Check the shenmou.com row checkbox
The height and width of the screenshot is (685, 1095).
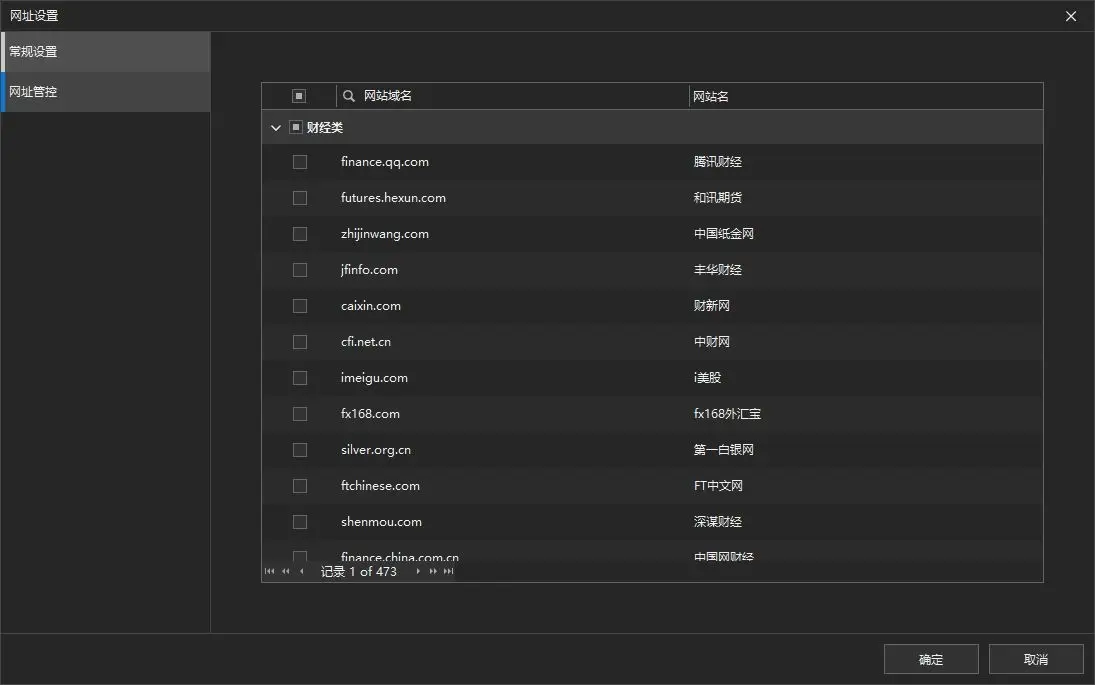point(300,522)
